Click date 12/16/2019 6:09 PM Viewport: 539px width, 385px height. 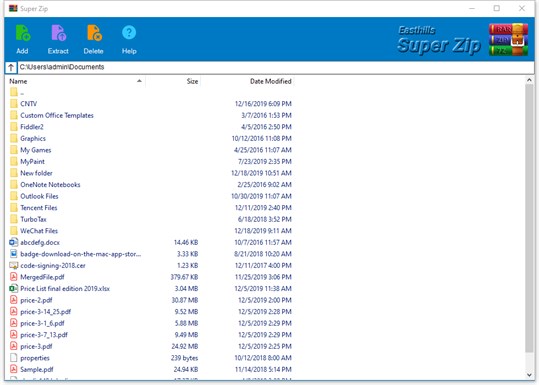tap(263, 103)
